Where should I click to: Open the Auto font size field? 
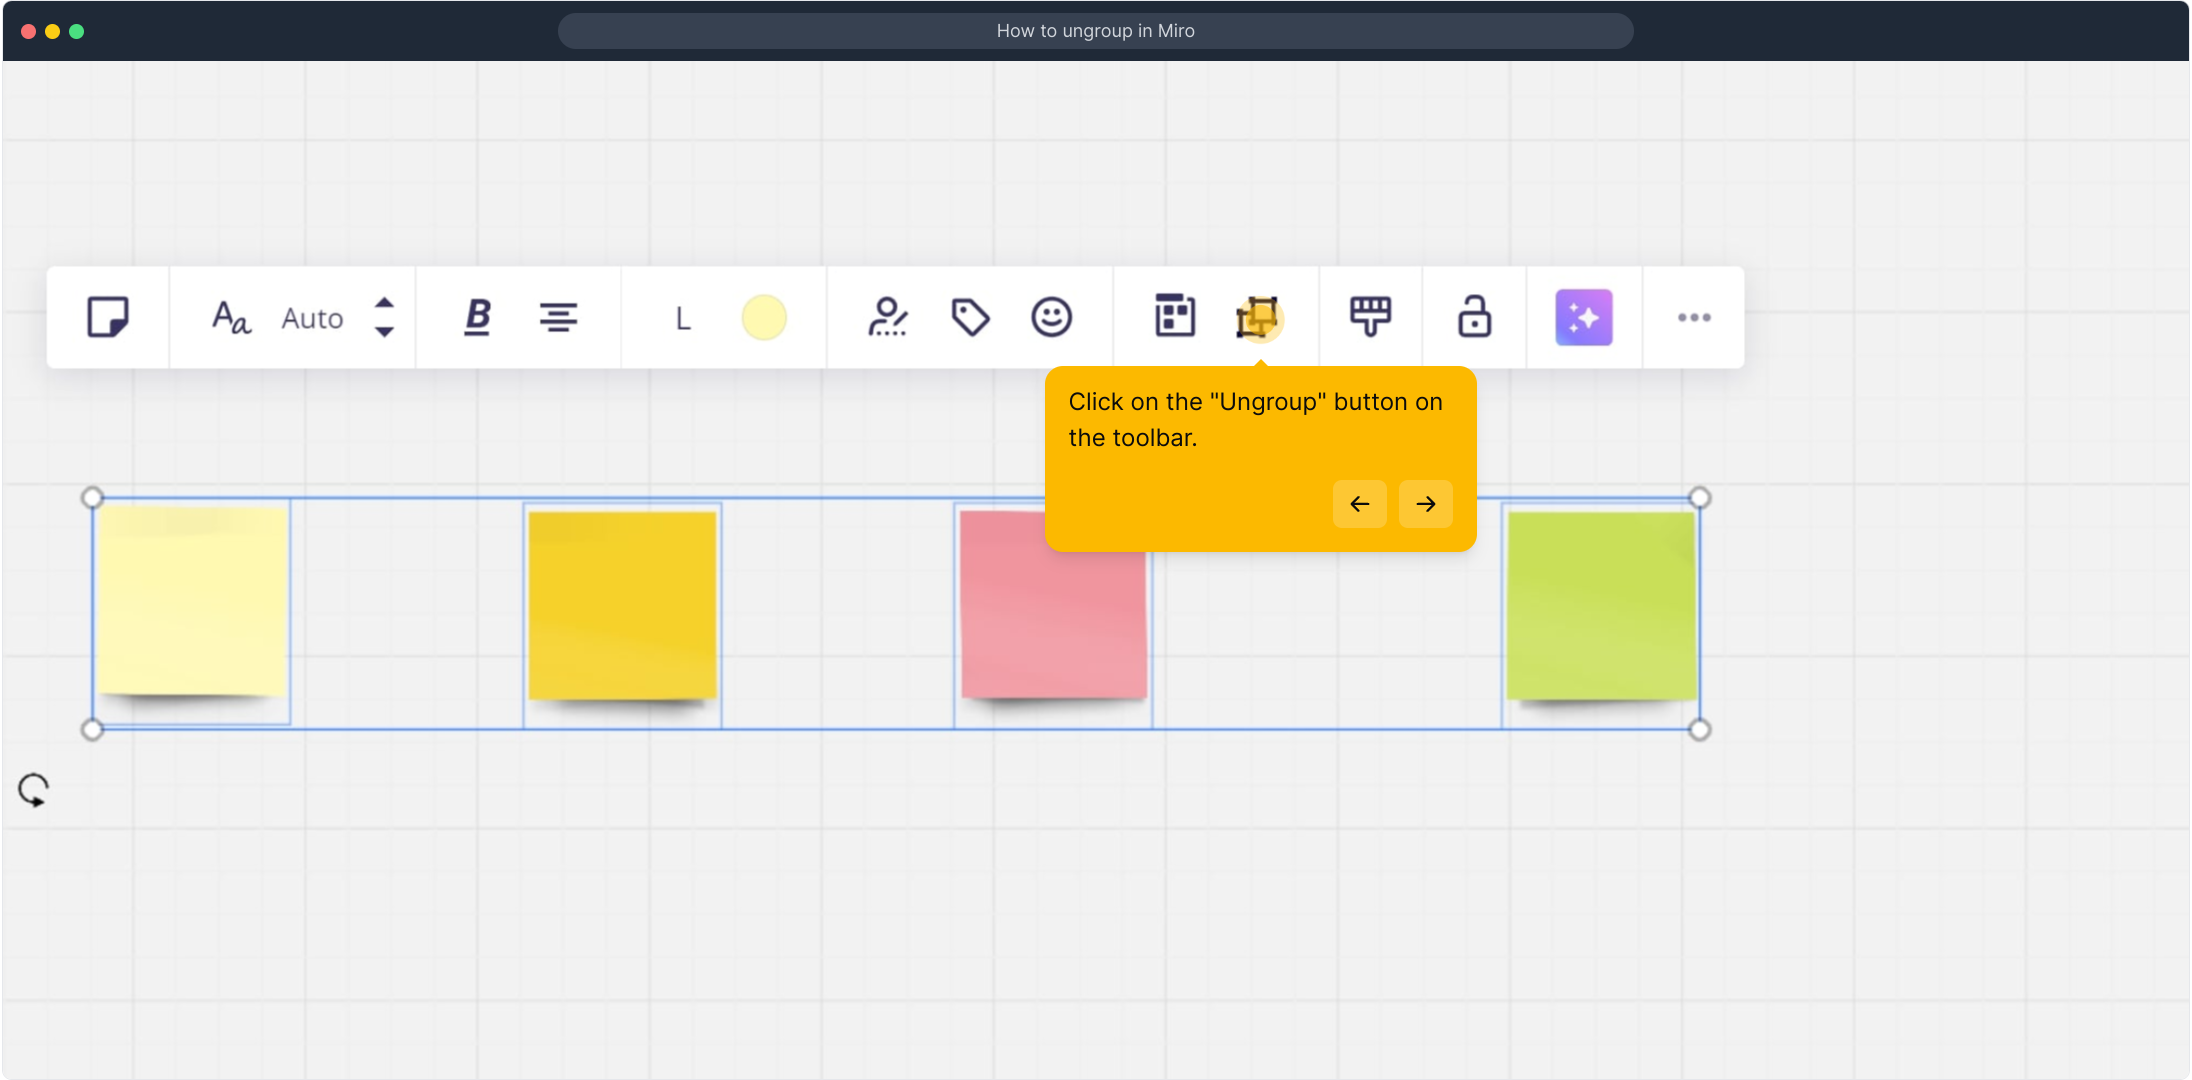tap(312, 318)
